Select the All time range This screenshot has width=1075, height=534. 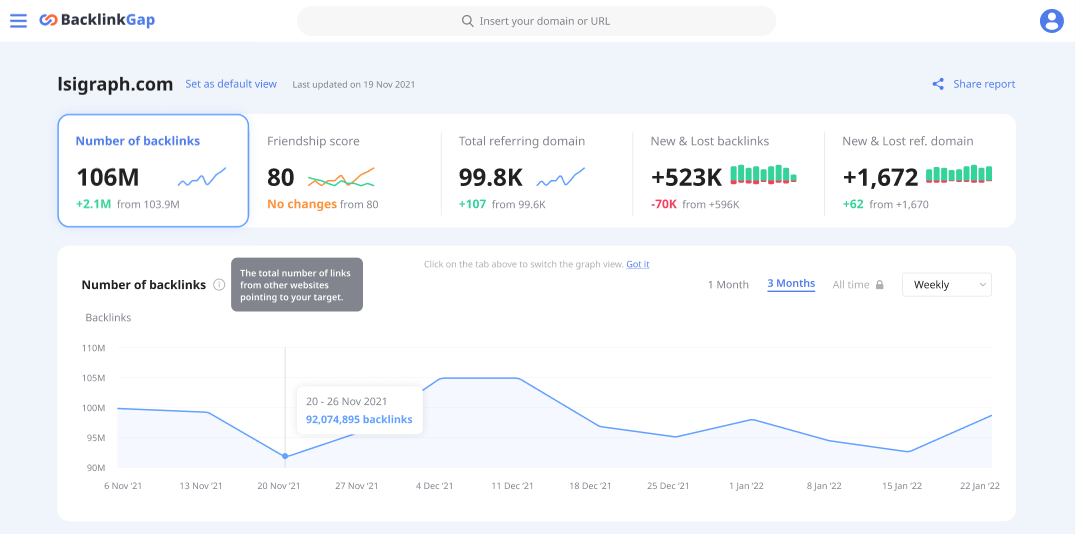(x=851, y=284)
